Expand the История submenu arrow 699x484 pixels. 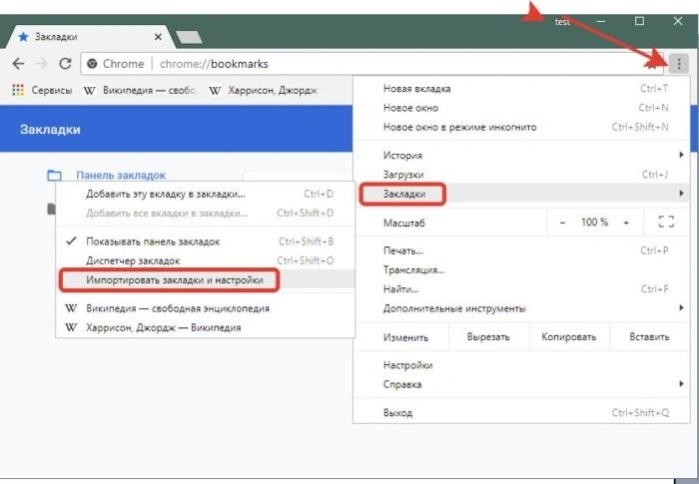click(681, 155)
